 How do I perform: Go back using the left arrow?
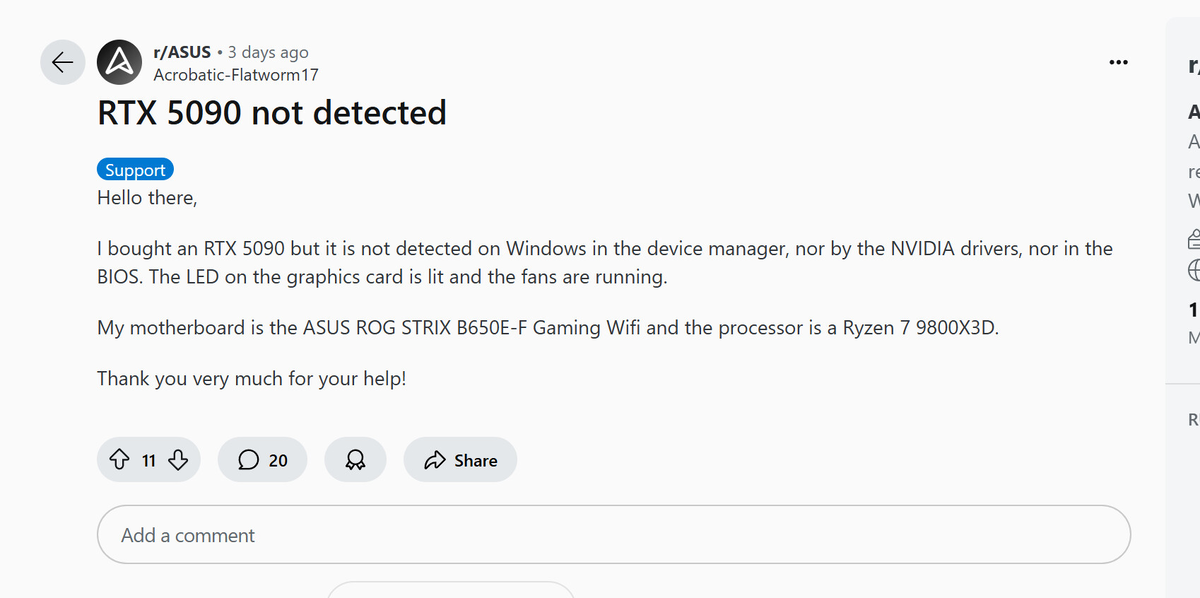62,62
